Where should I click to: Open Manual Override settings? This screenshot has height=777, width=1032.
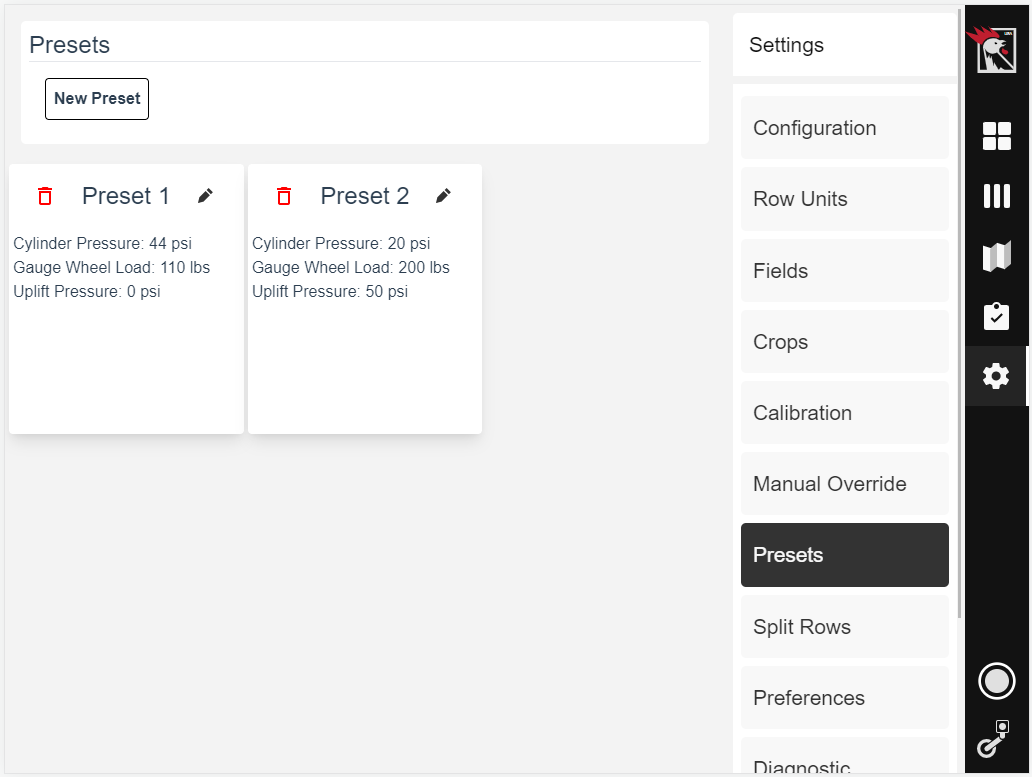point(844,484)
